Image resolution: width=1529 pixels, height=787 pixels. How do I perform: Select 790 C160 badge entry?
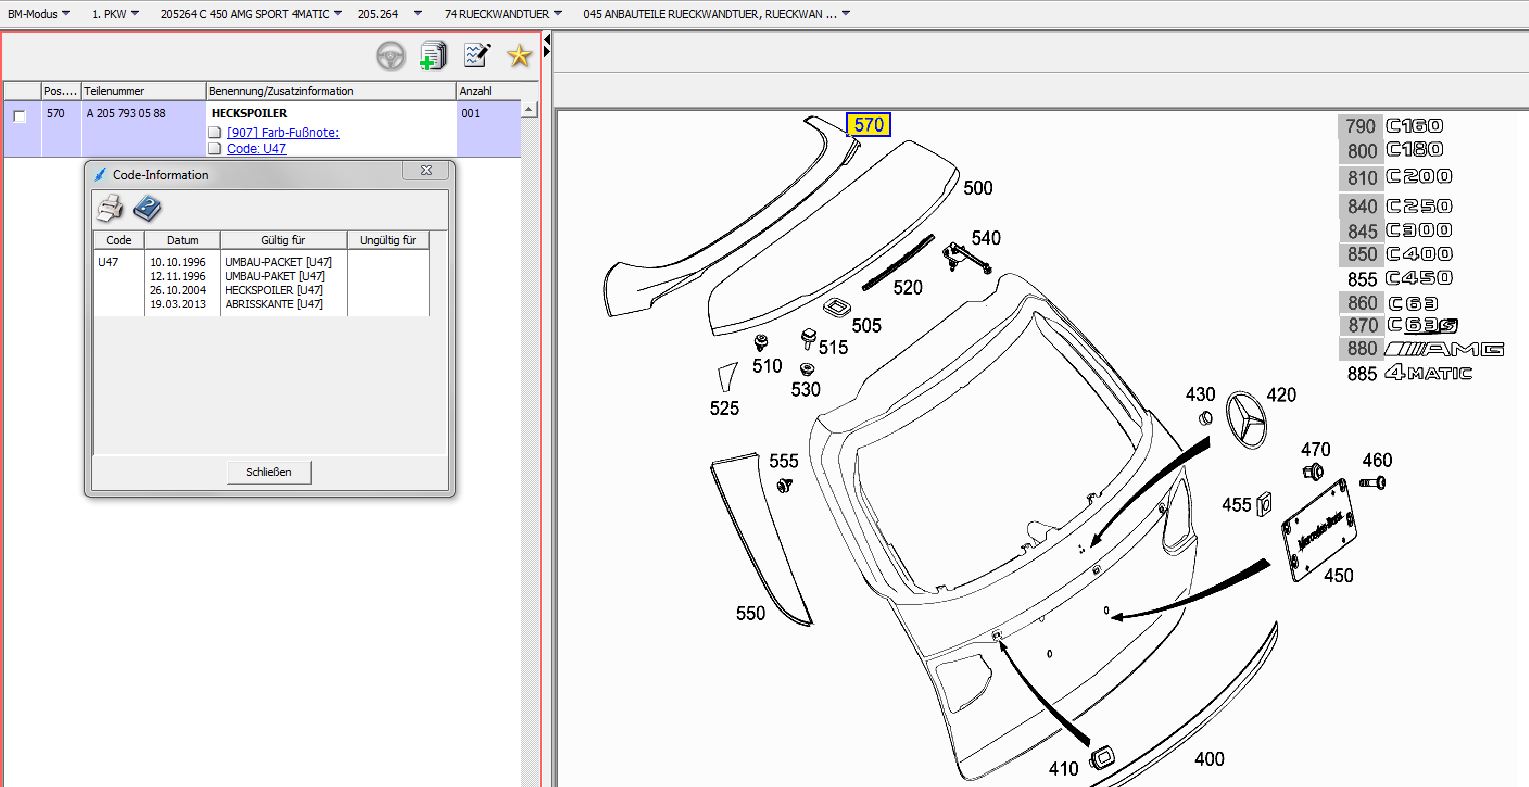1392,126
